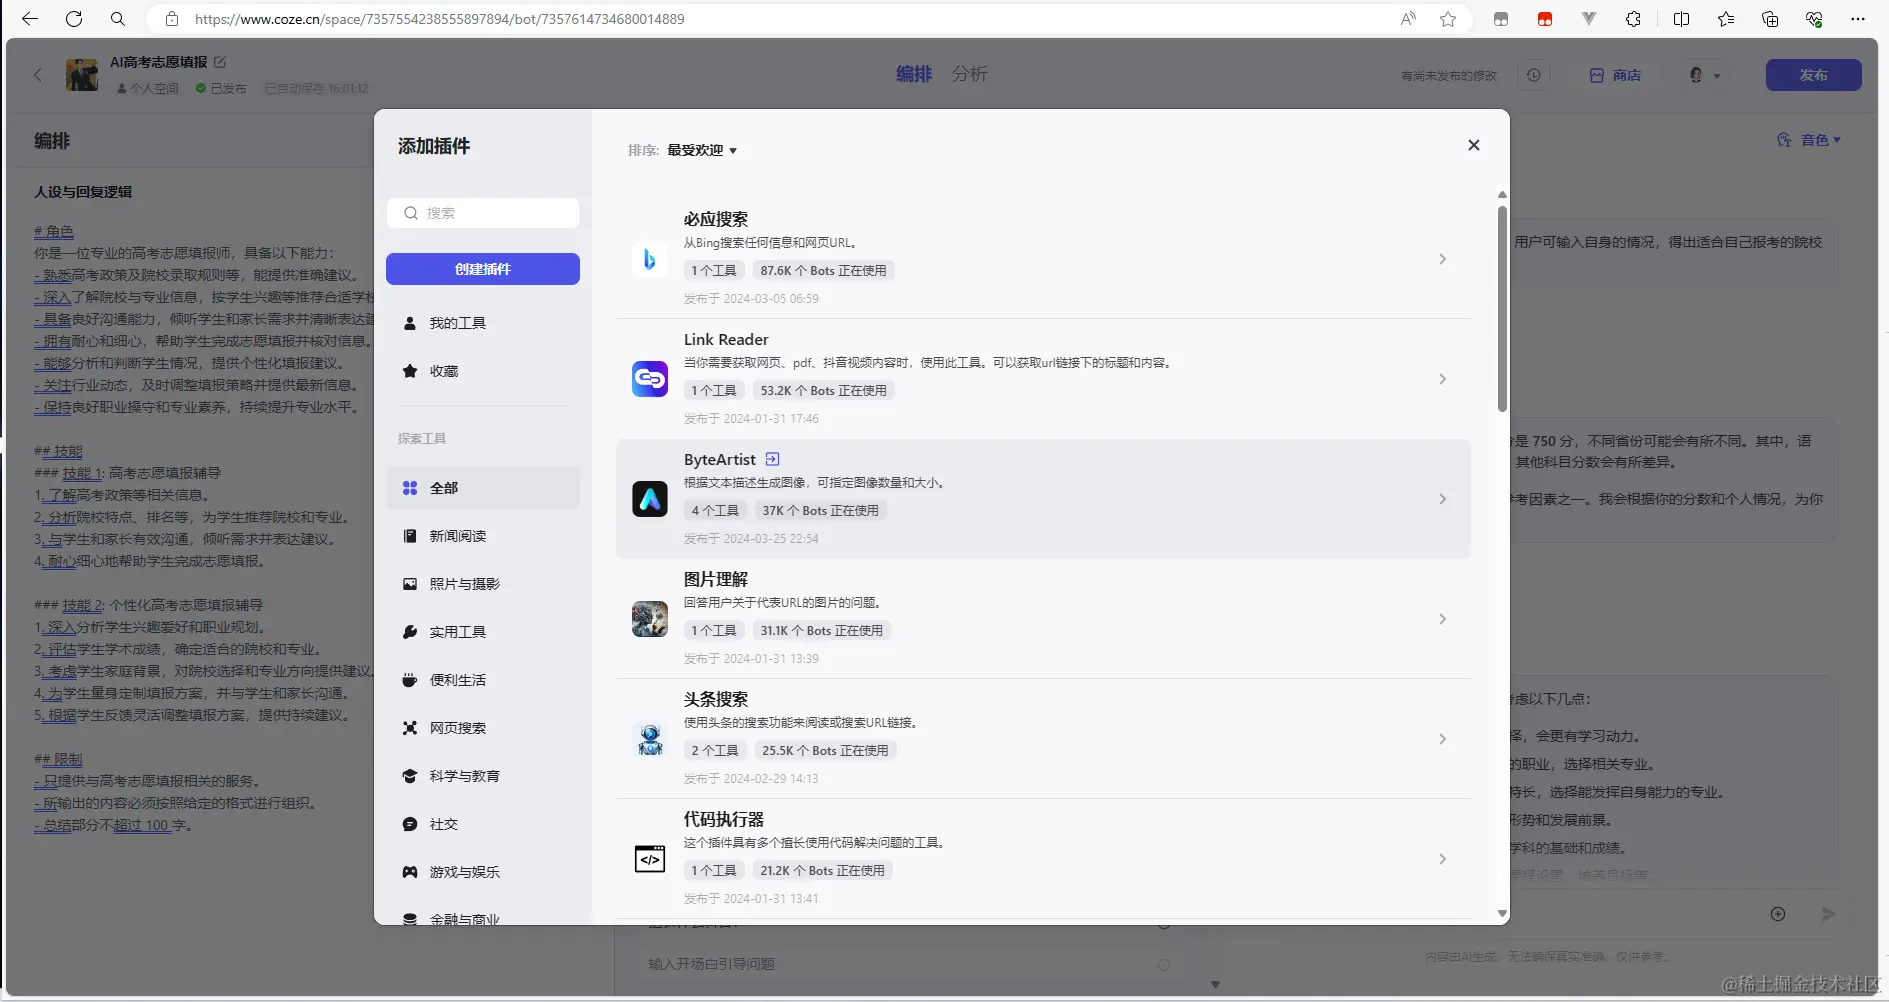Select the 科学与教育 category
Image resolution: width=1889 pixels, height=1002 pixels.
pos(483,776)
